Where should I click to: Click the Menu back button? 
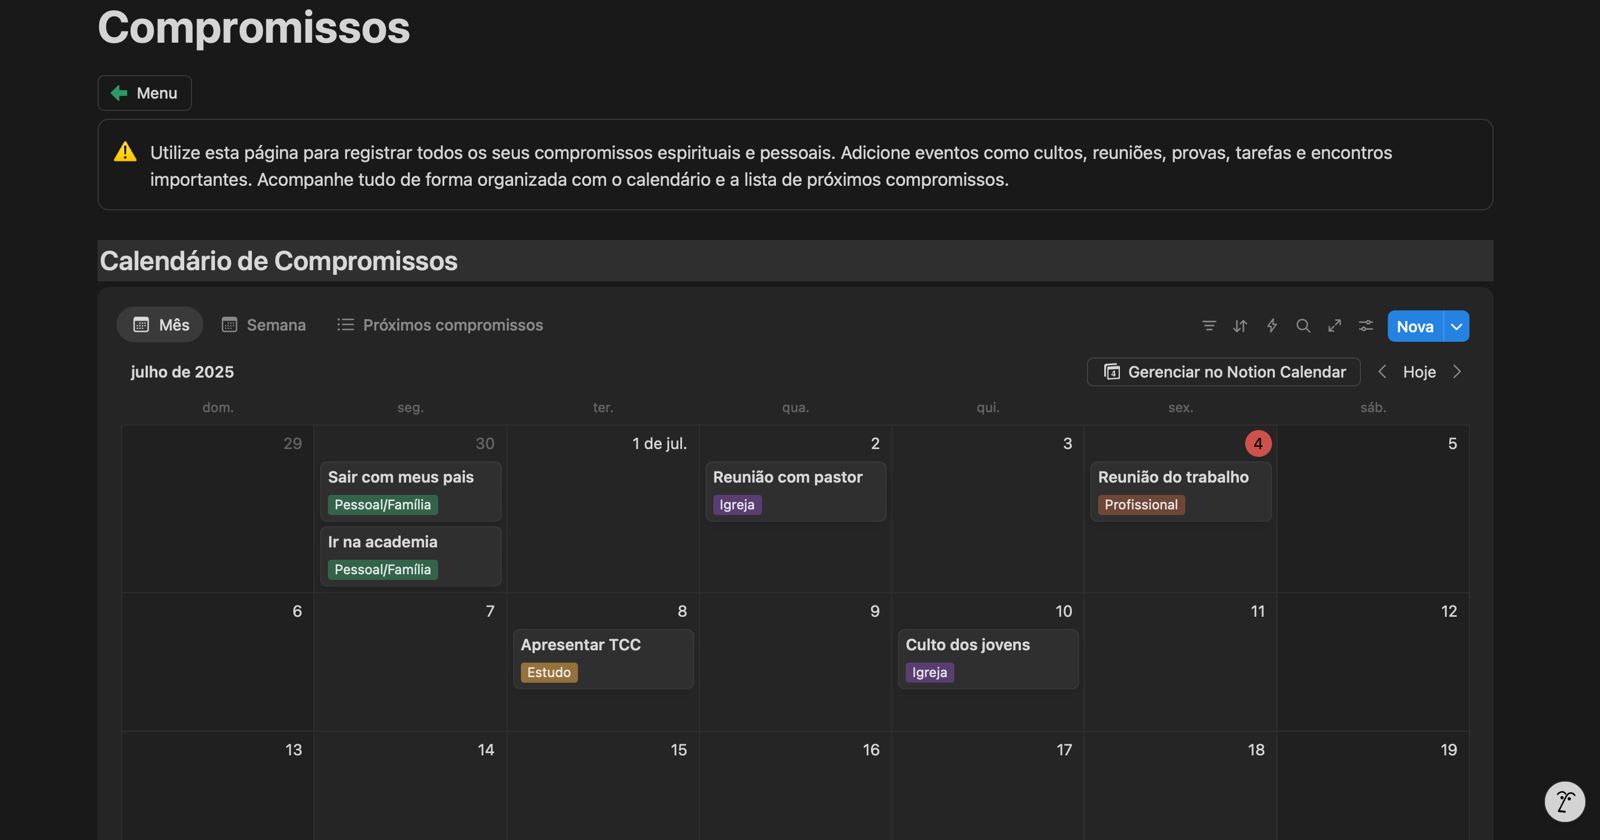click(145, 93)
